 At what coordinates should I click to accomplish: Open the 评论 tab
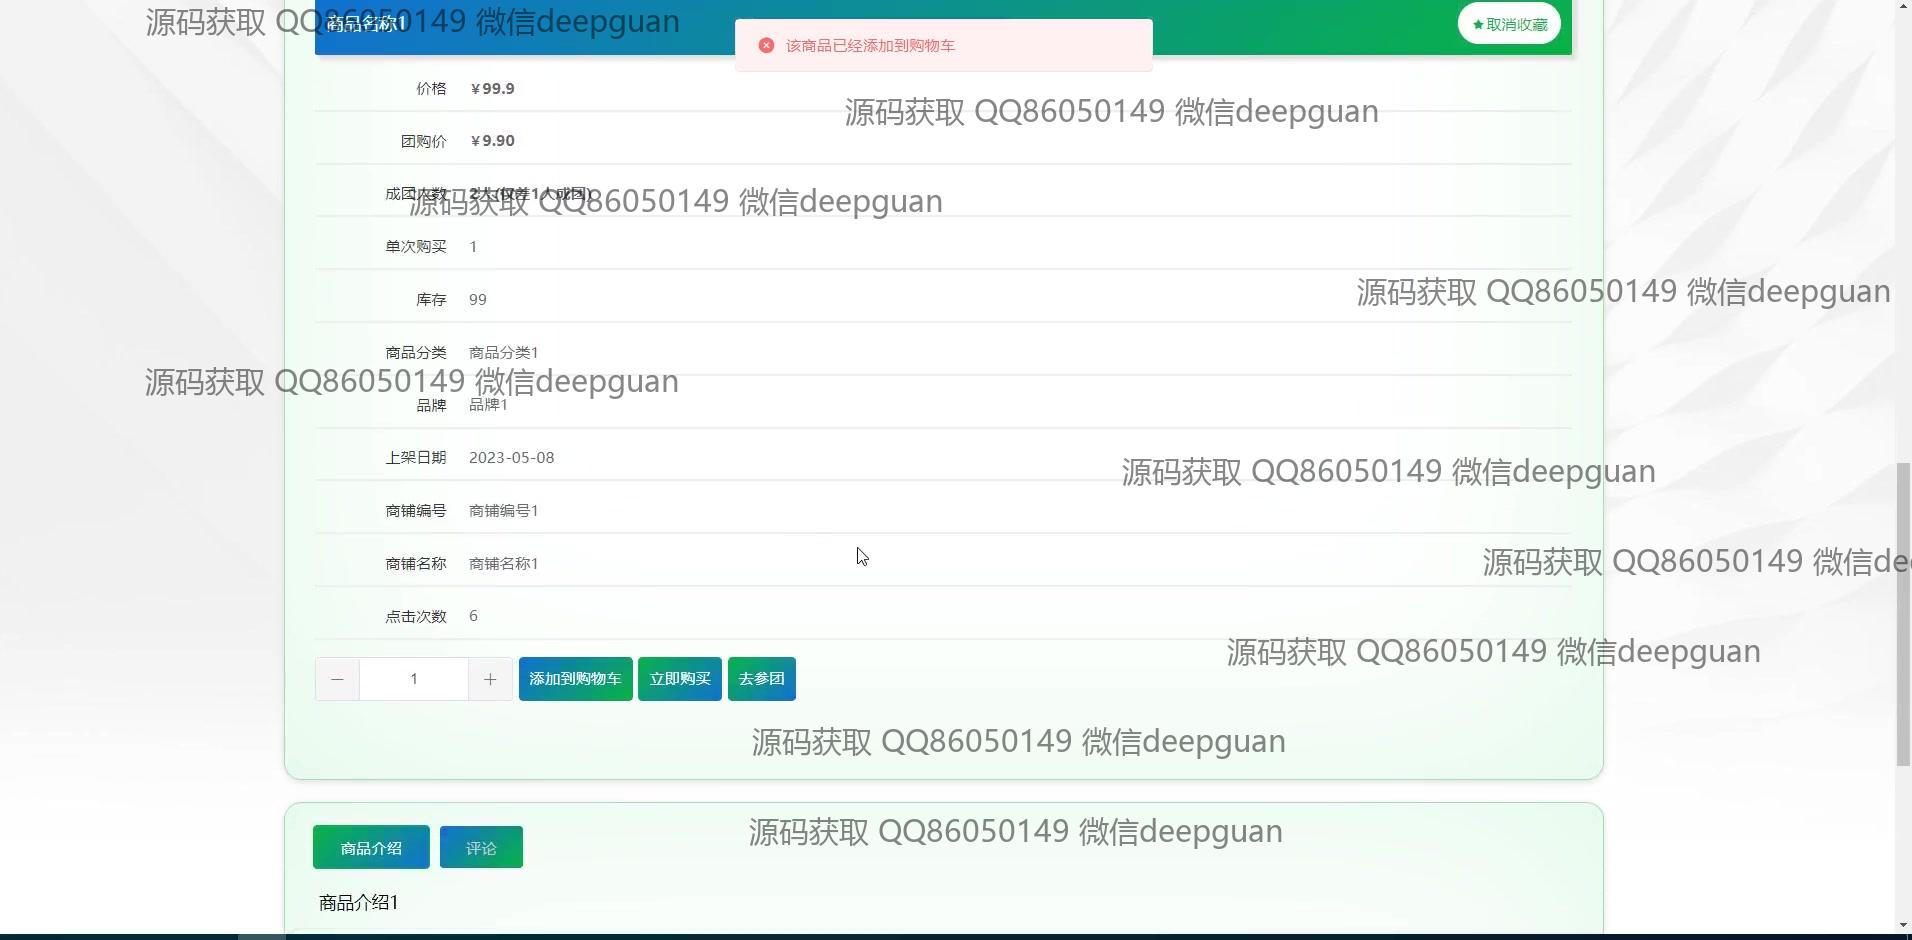[x=481, y=848]
